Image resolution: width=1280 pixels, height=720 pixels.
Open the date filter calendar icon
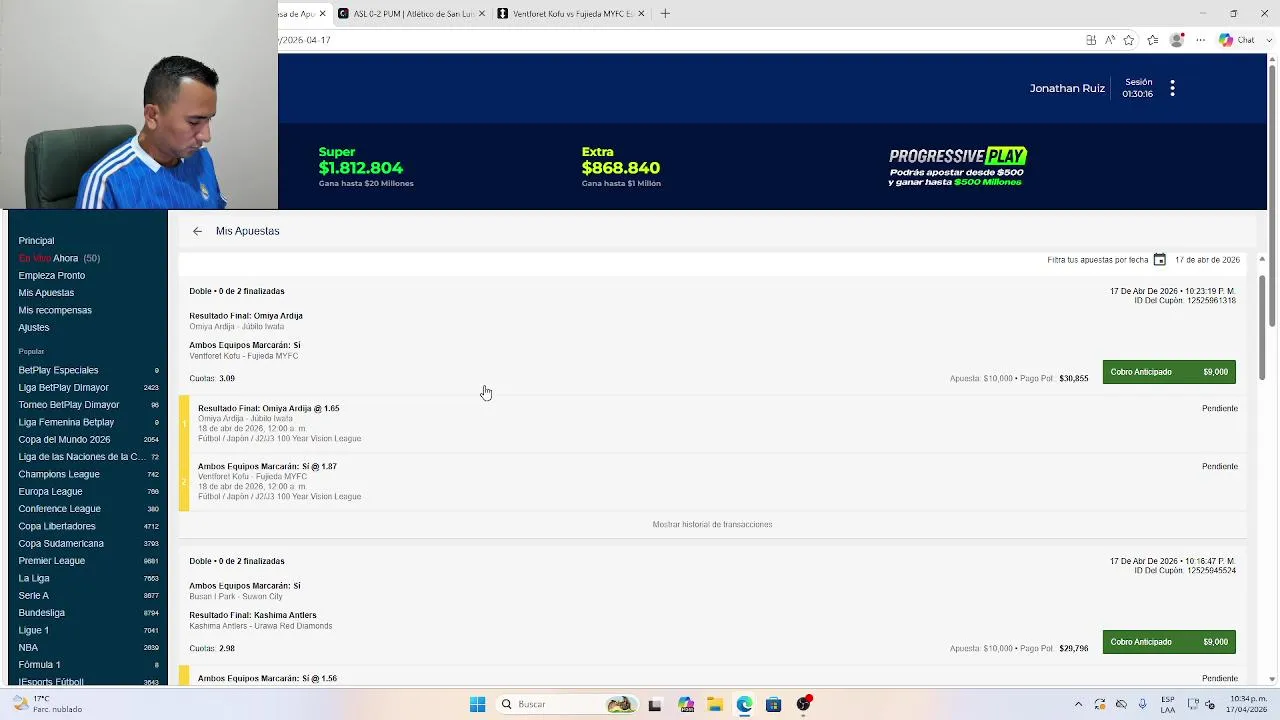pos(1159,260)
